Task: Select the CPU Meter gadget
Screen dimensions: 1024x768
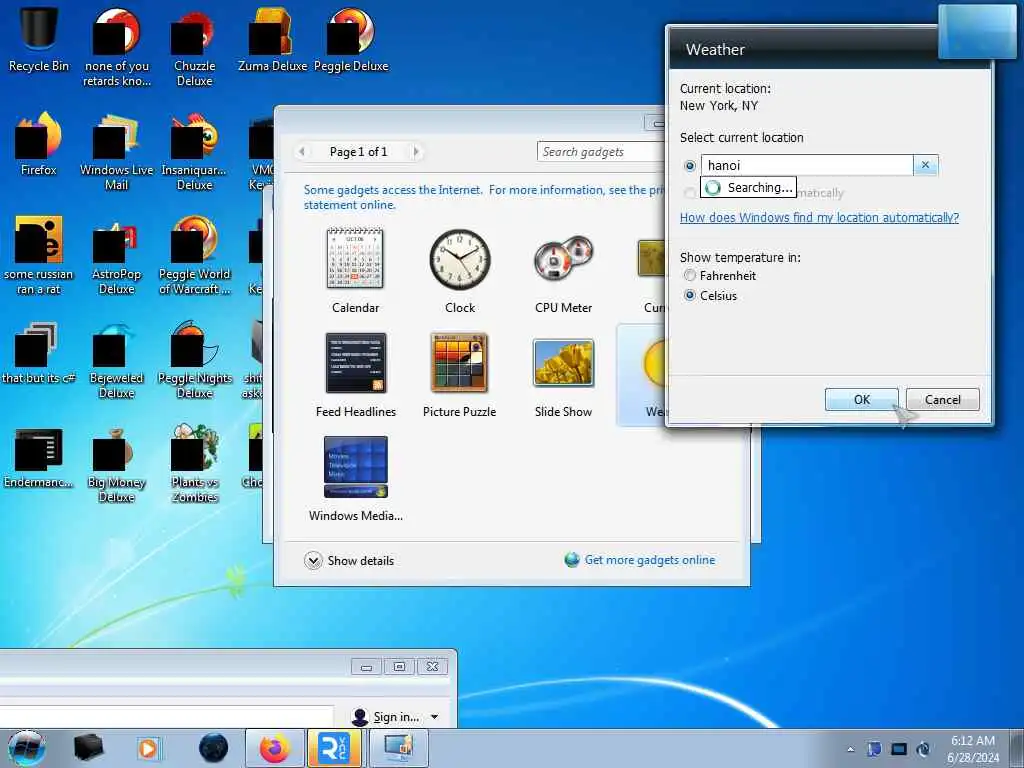Action: (x=563, y=270)
